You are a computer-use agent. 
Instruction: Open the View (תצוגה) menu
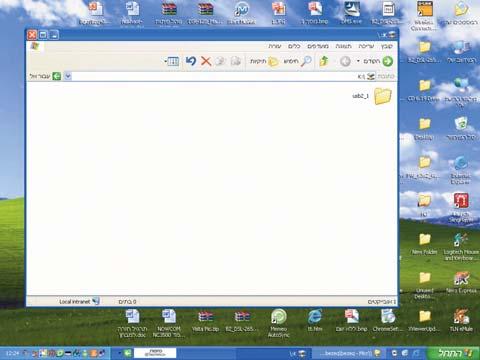pos(343,46)
